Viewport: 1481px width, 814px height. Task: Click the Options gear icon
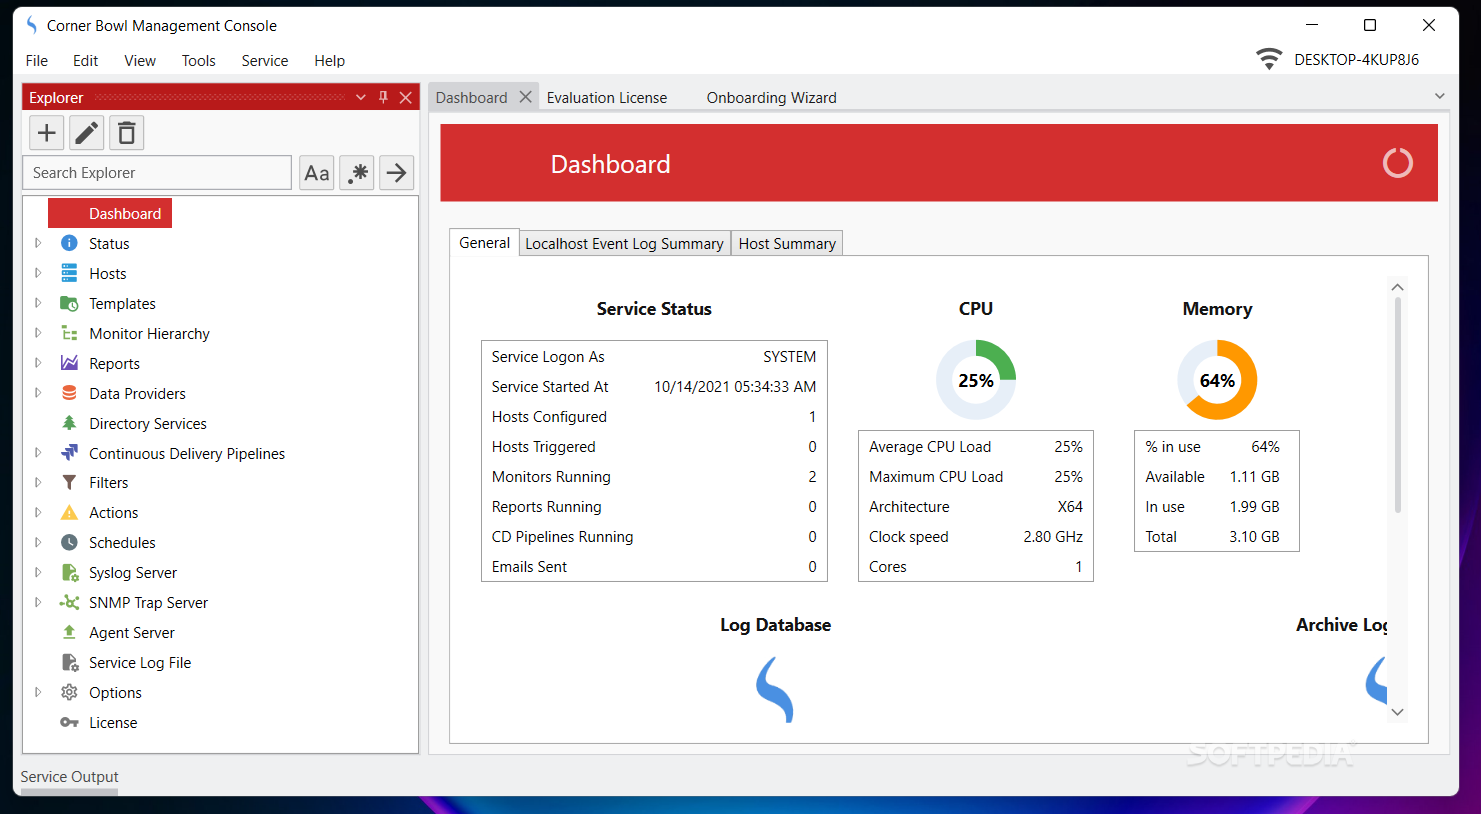[69, 692]
